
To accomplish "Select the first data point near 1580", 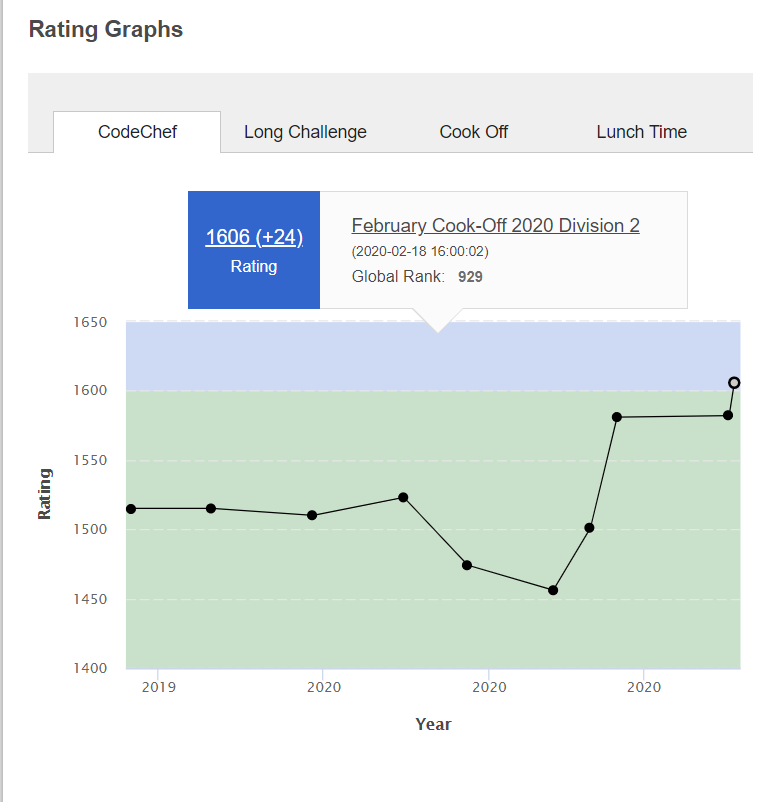I will [617, 417].
